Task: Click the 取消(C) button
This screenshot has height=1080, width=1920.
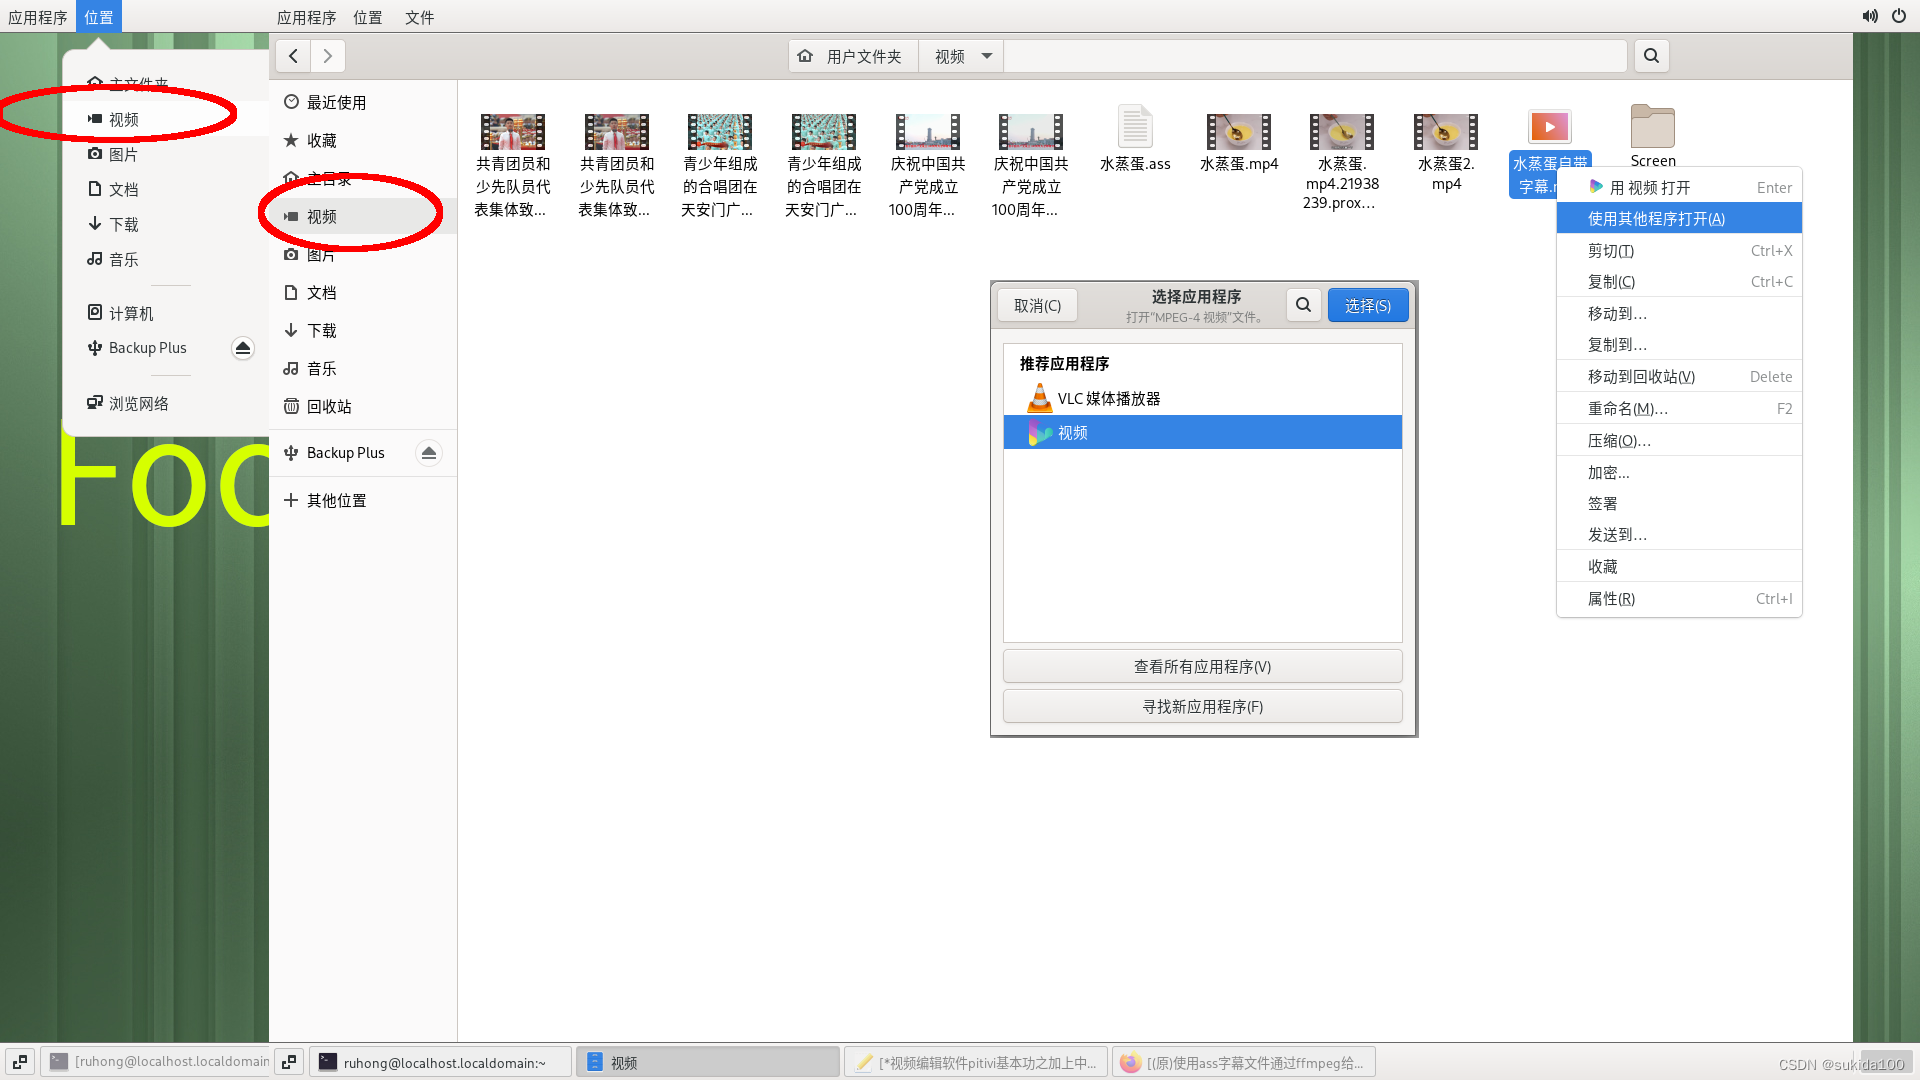Action: [x=1037, y=305]
